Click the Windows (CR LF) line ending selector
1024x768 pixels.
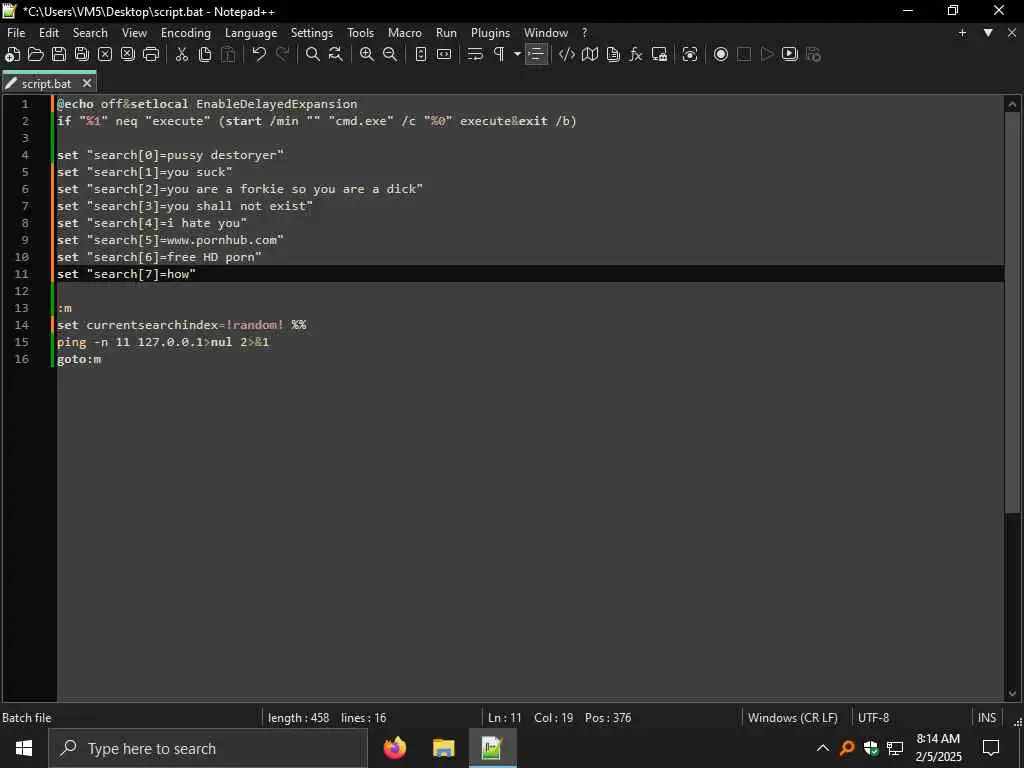(792, 718)
